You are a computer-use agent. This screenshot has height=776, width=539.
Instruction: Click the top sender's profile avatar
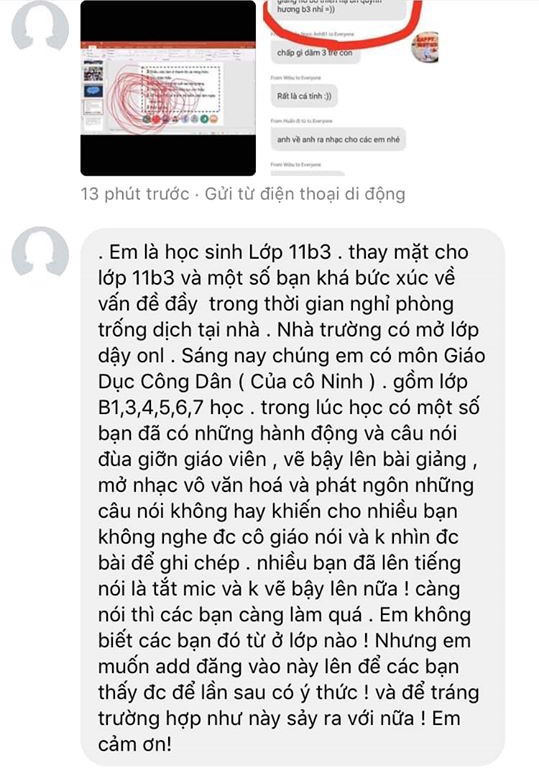40,25
